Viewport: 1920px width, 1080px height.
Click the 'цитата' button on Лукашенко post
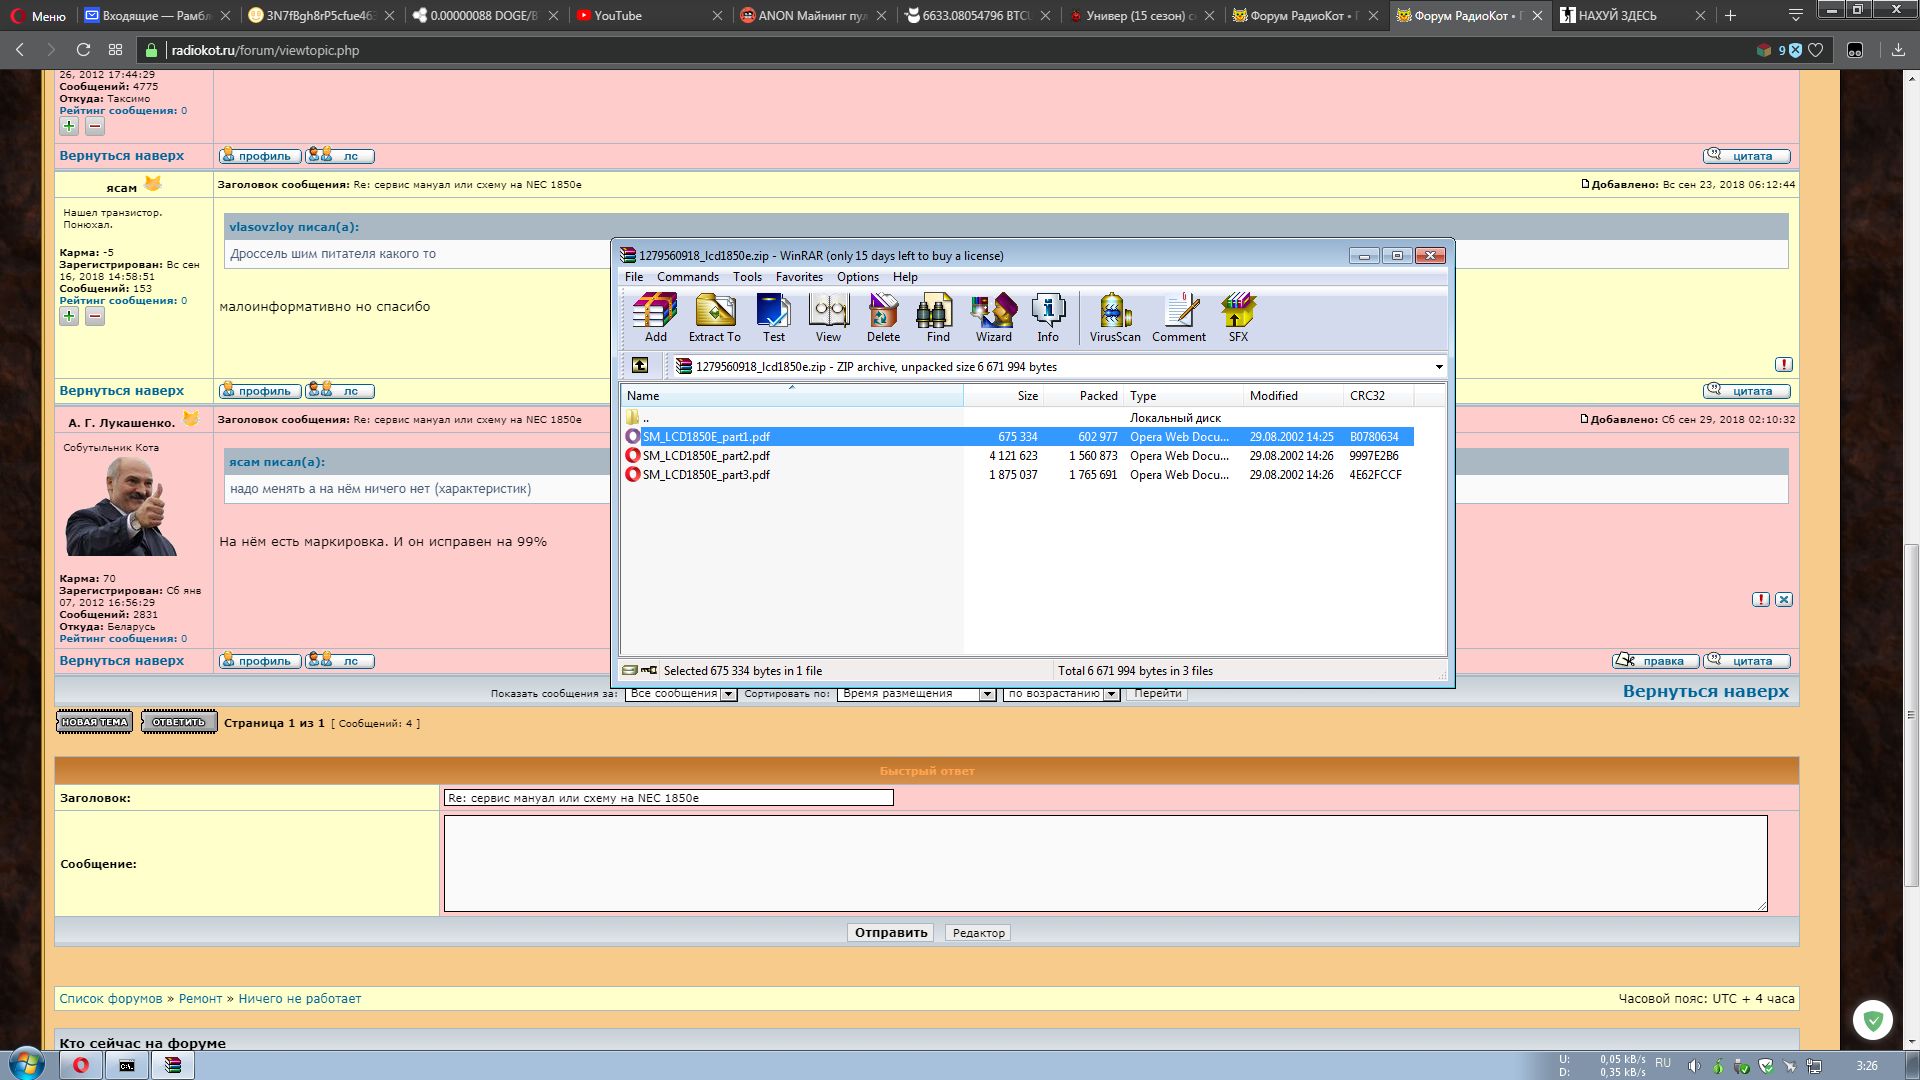1746,661
